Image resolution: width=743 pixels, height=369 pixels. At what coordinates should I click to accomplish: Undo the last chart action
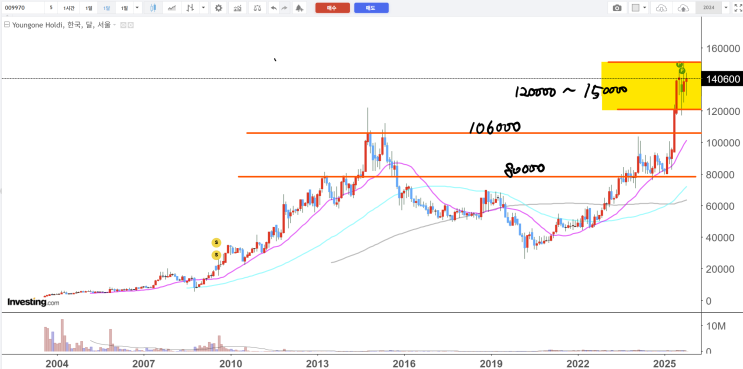click(x=273, y=8)
